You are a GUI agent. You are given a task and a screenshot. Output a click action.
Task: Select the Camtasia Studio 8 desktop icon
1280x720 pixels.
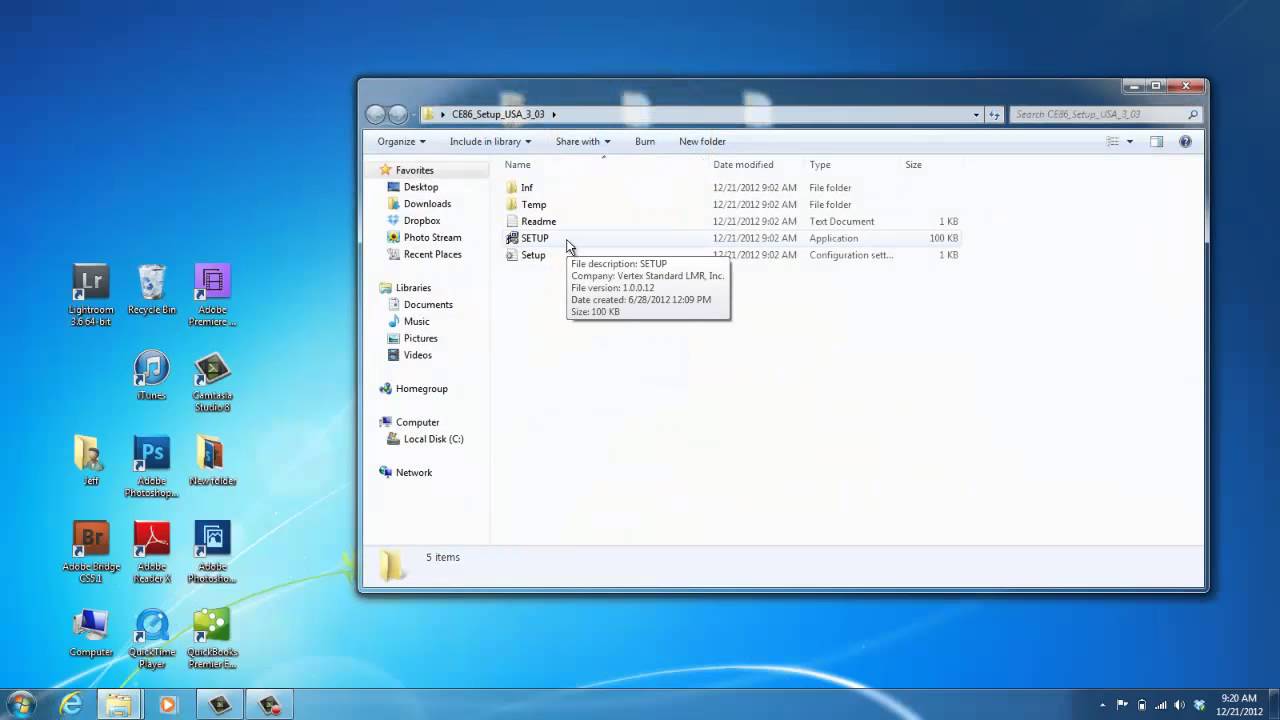212,382
